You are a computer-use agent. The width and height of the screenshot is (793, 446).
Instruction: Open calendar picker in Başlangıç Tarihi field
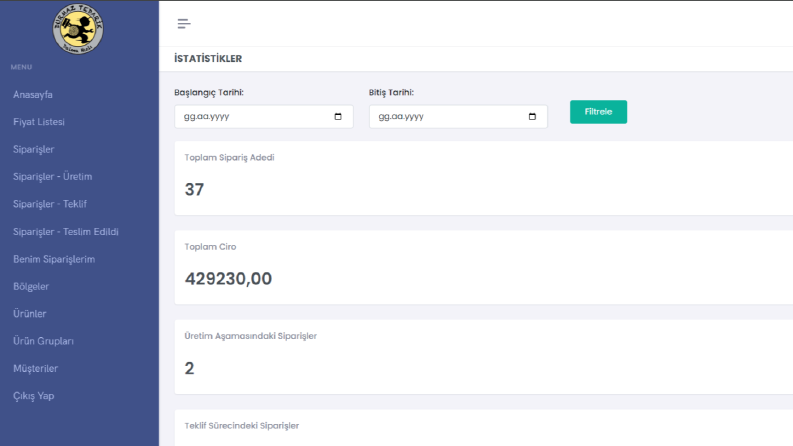(338, 117)
